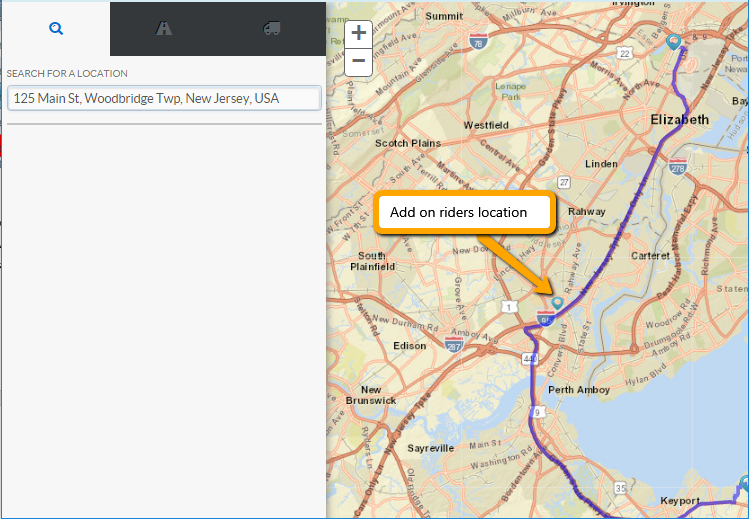Open the search location tab

point(56,29)
